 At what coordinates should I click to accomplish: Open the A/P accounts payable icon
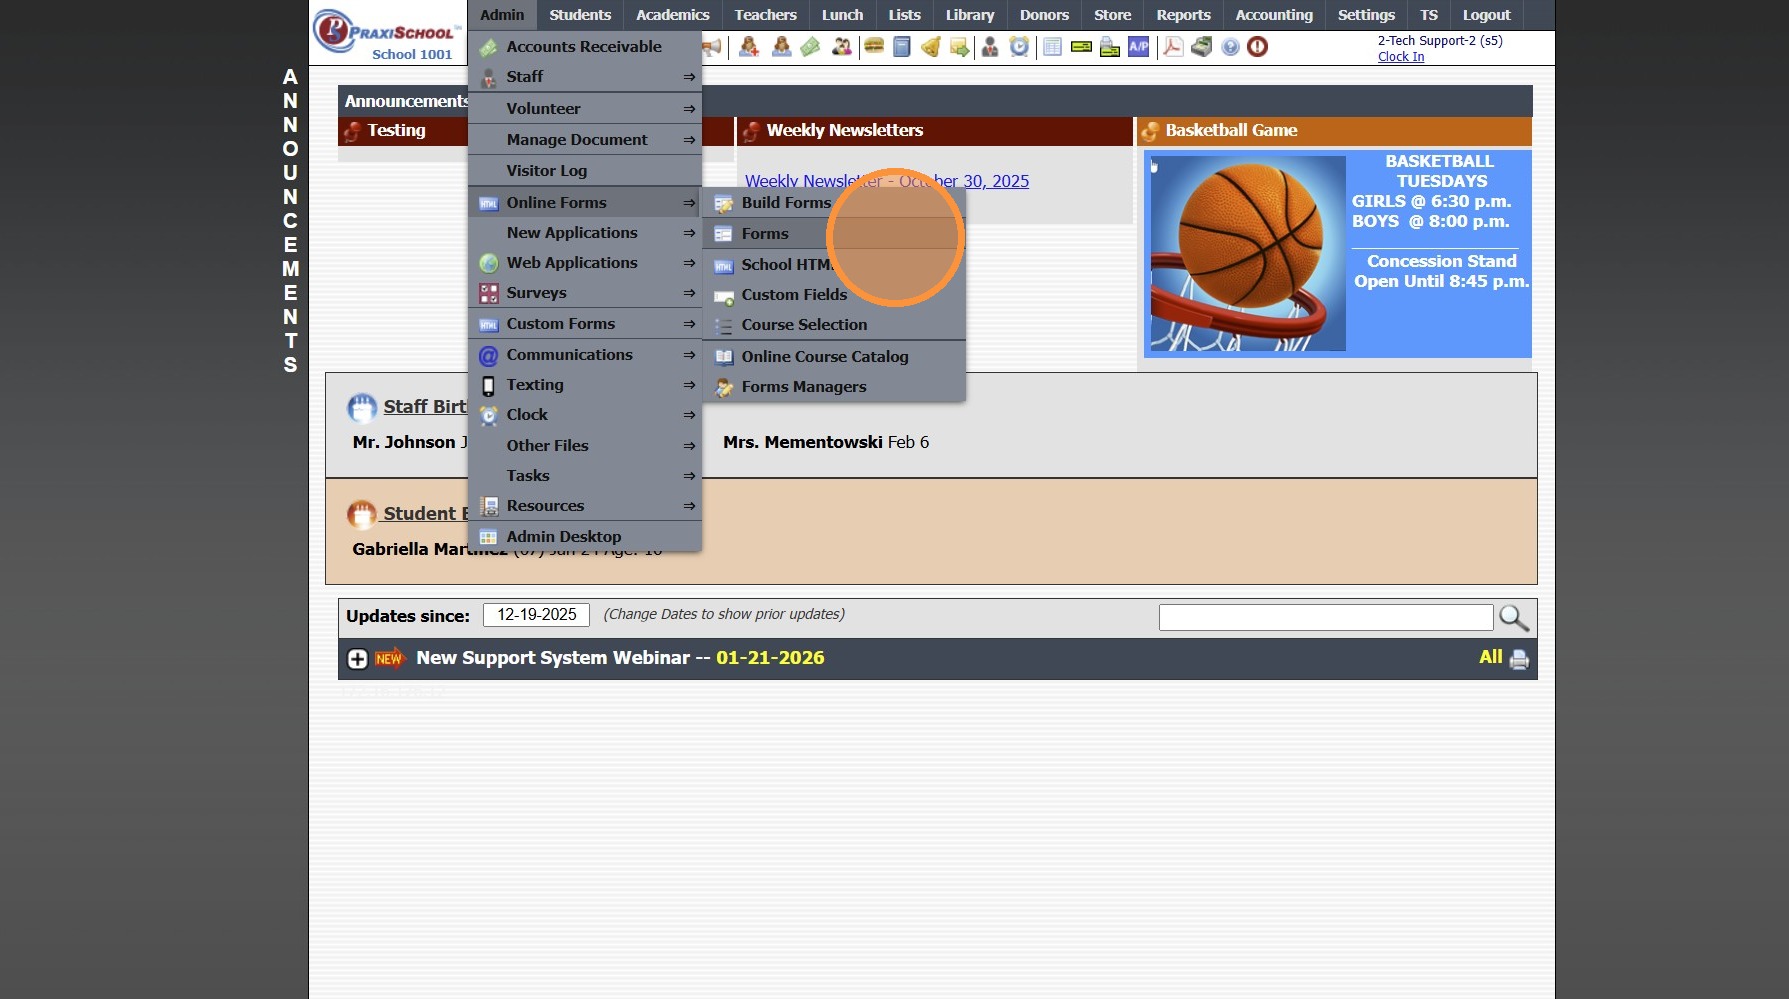tap(1138, 46)
